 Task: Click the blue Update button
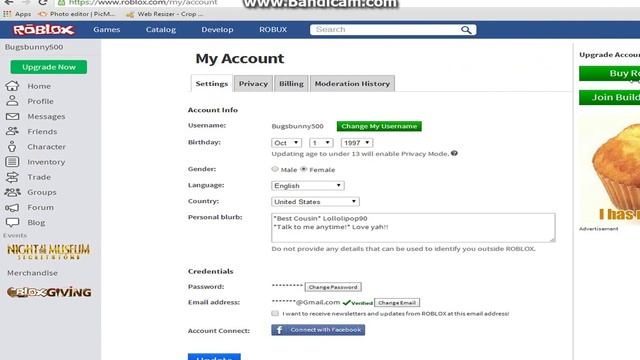[x=214, y=356]
